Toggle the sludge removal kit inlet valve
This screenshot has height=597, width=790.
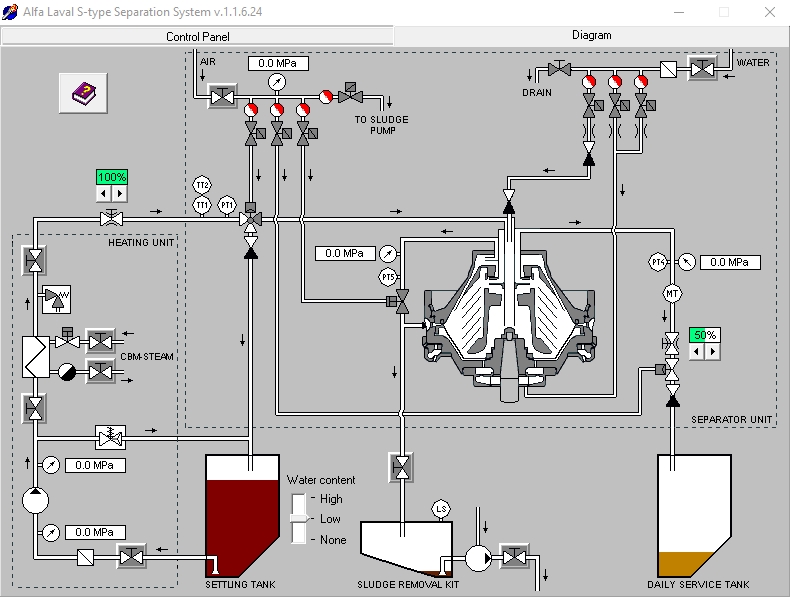[402, 468]
